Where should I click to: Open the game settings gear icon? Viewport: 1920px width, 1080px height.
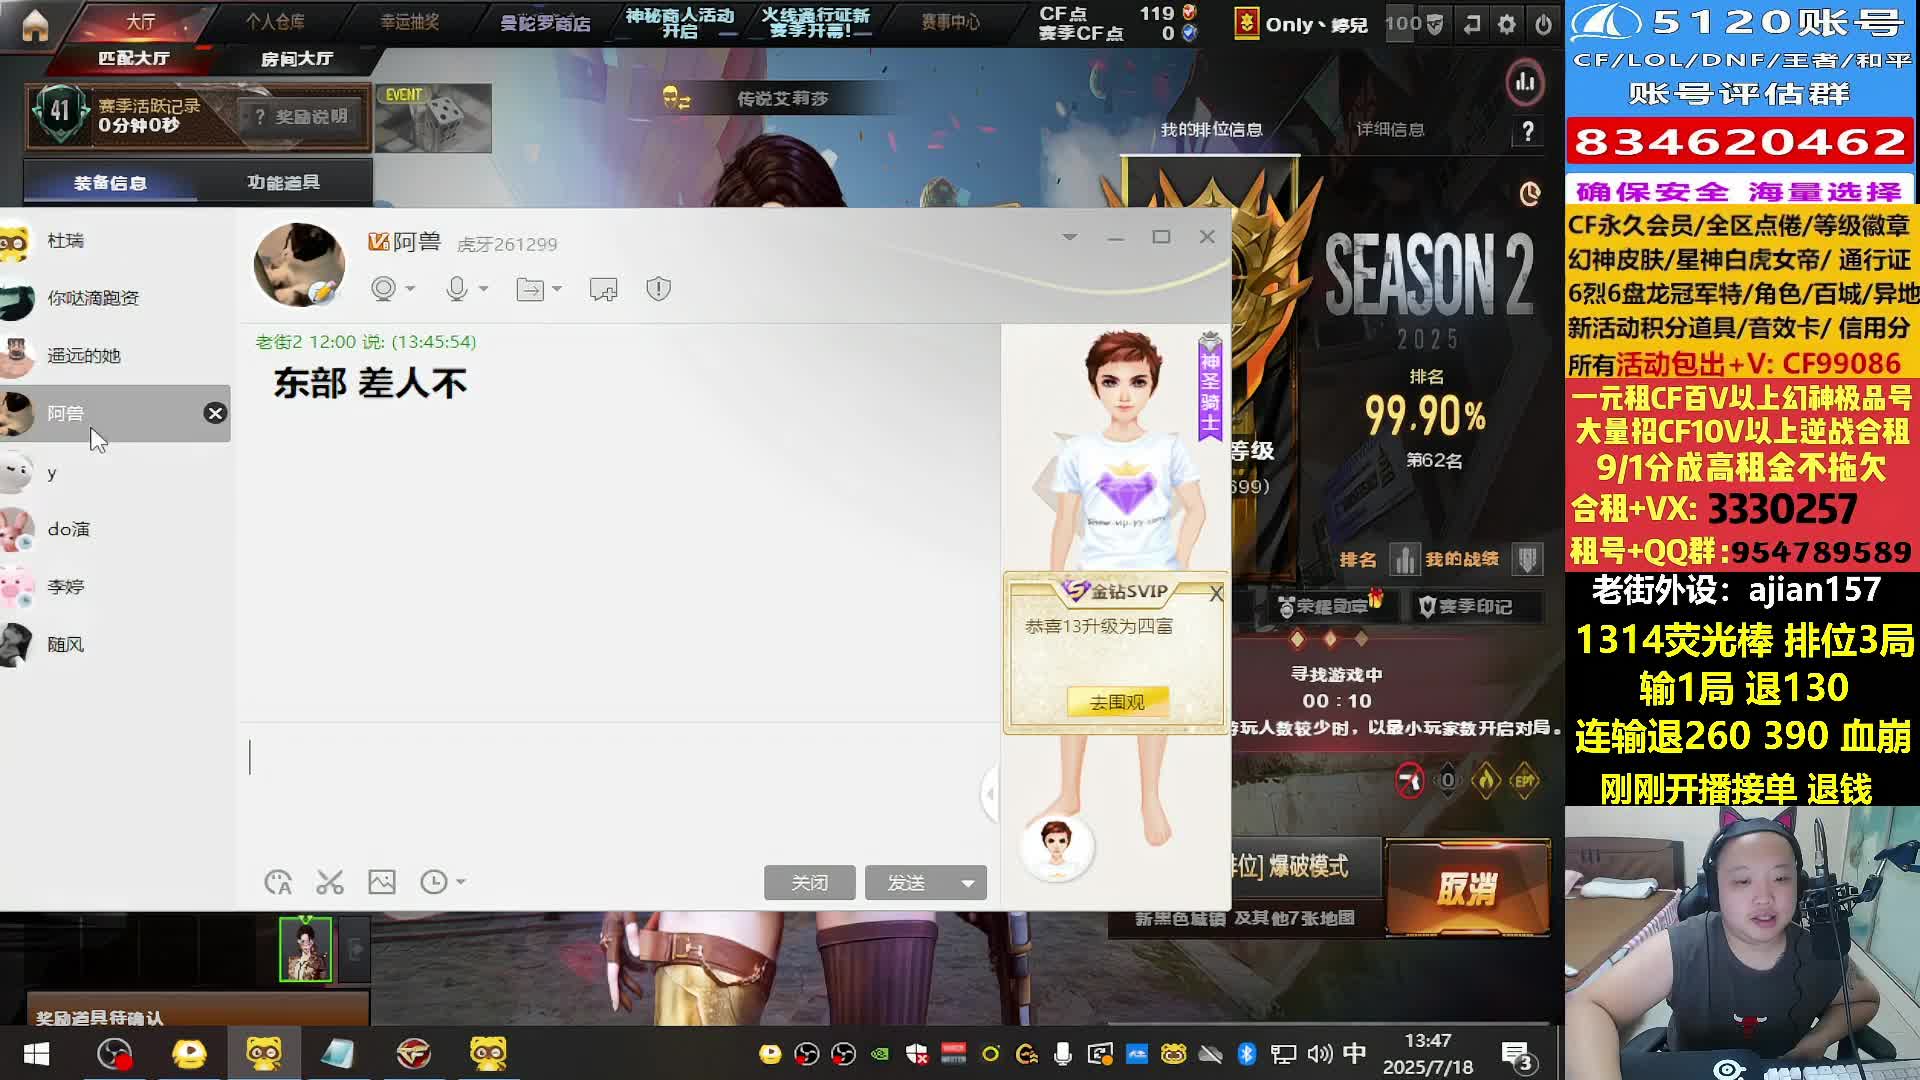point(1507,24)
